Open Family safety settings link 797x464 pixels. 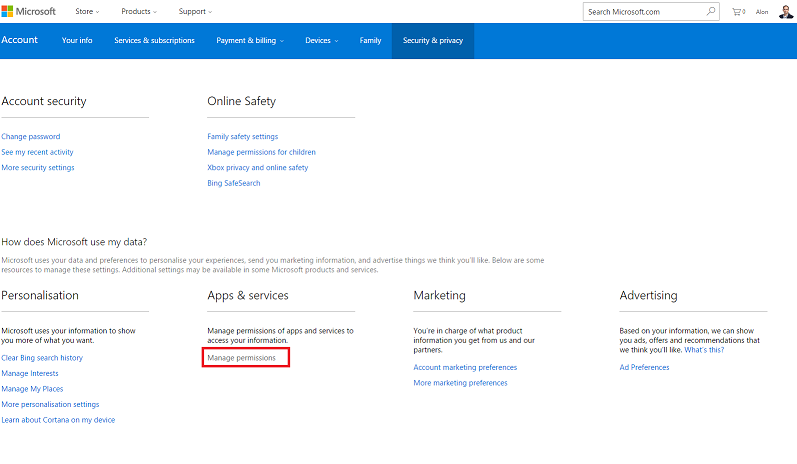[242, 137]
